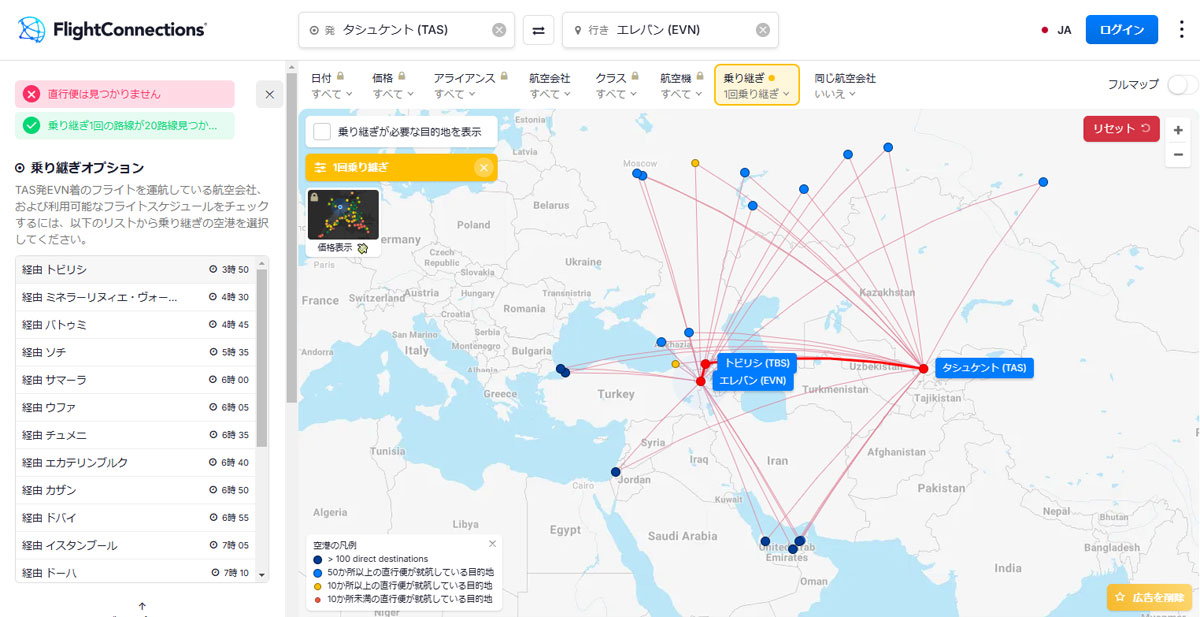The image size is (1200, 617).
Task: Zoom in the map with plus button
Action: (1178, 131)
